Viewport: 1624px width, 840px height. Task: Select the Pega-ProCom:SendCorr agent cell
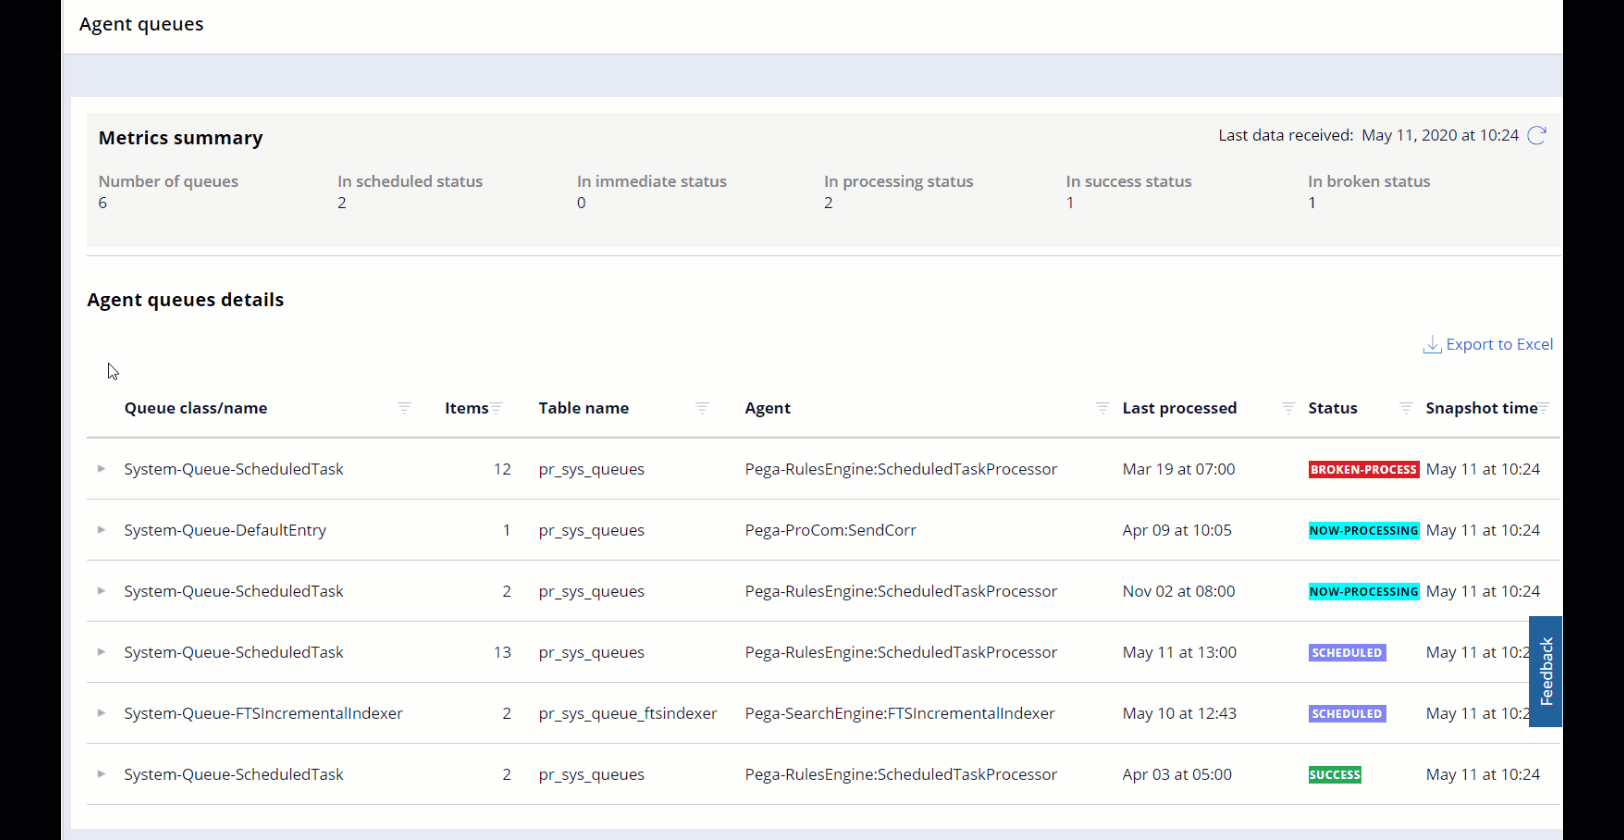coord(830,530)
